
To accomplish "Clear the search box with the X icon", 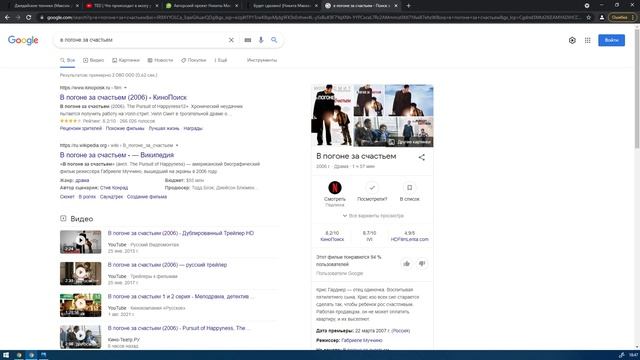I will pyautogui.click(x=231, y=40).
